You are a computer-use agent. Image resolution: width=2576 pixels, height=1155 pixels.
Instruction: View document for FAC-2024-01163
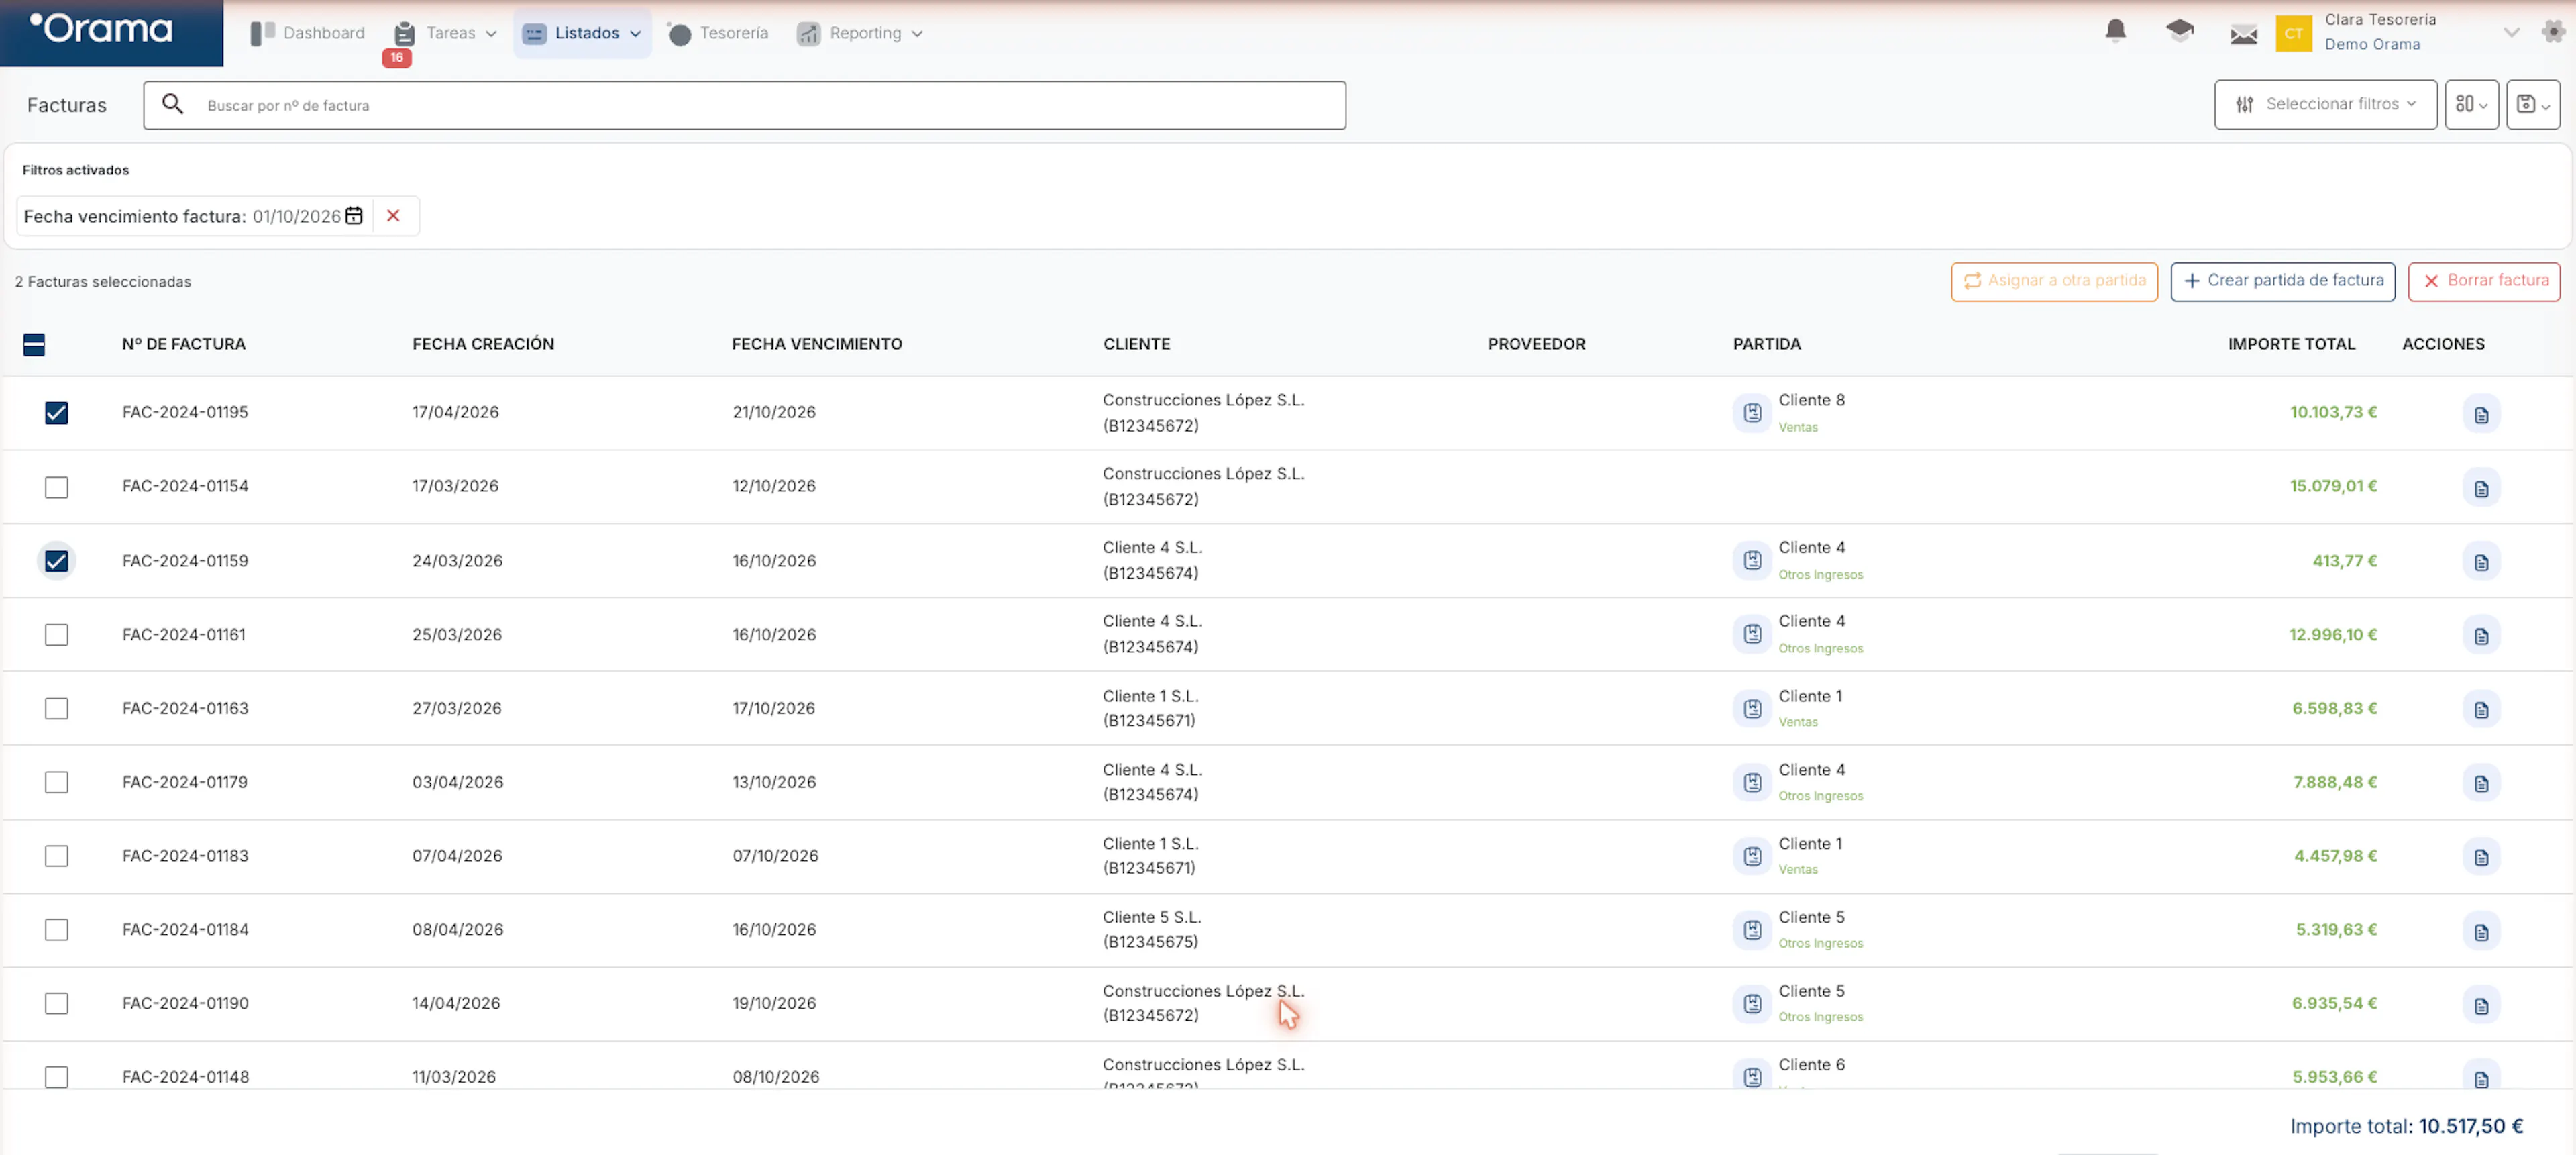(2481, 709)
